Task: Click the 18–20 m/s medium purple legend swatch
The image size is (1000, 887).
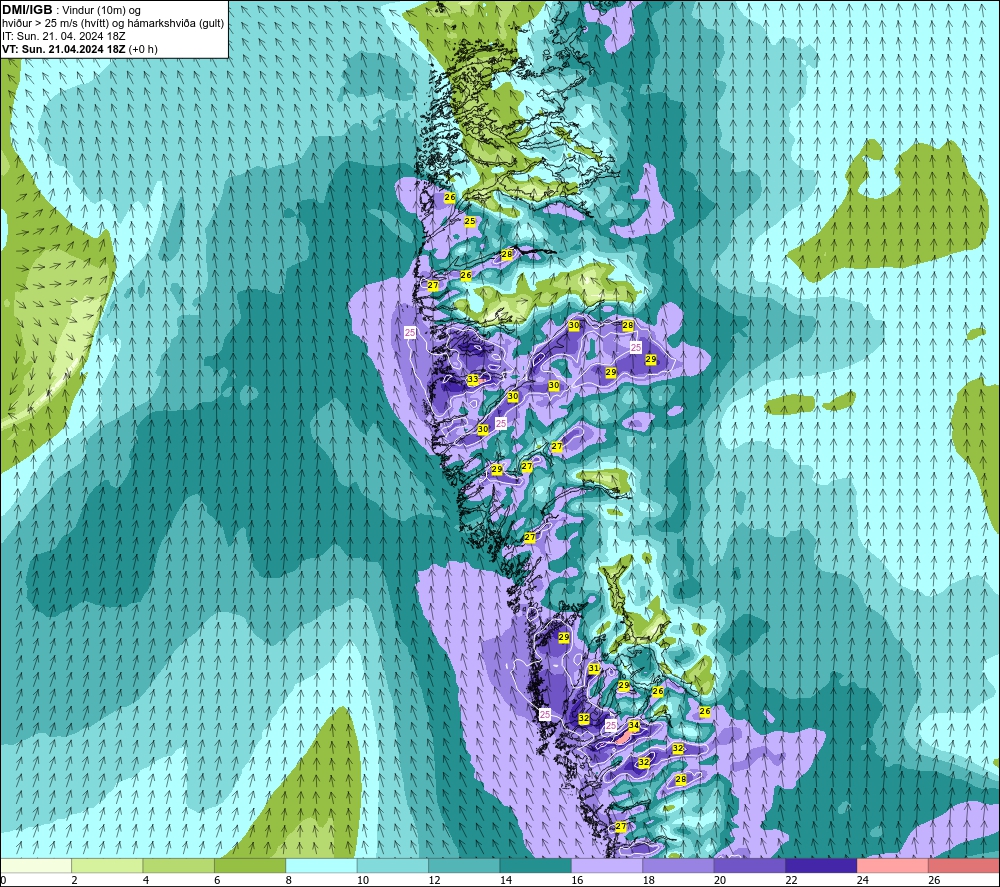Action: 679,865
